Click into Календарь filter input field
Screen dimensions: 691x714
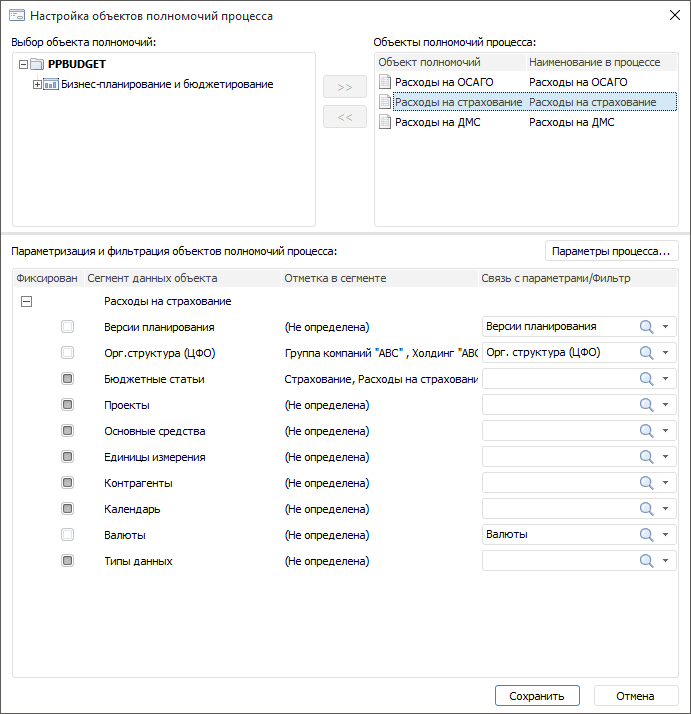point(558,508)
